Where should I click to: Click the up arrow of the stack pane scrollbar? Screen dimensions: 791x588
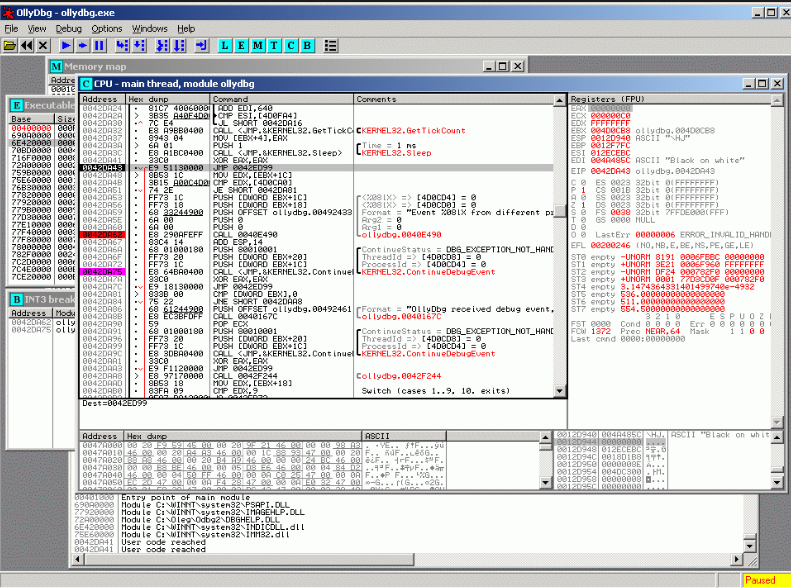point(777,437)
